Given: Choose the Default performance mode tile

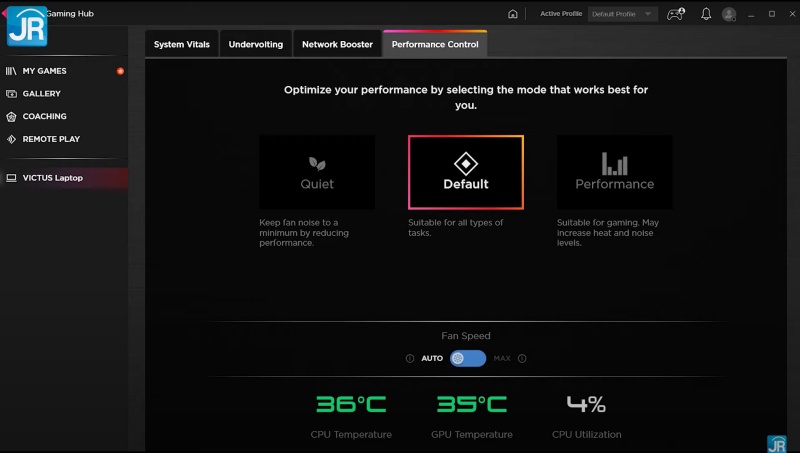Looking at the screenshot, I should (x=466, y=172).
